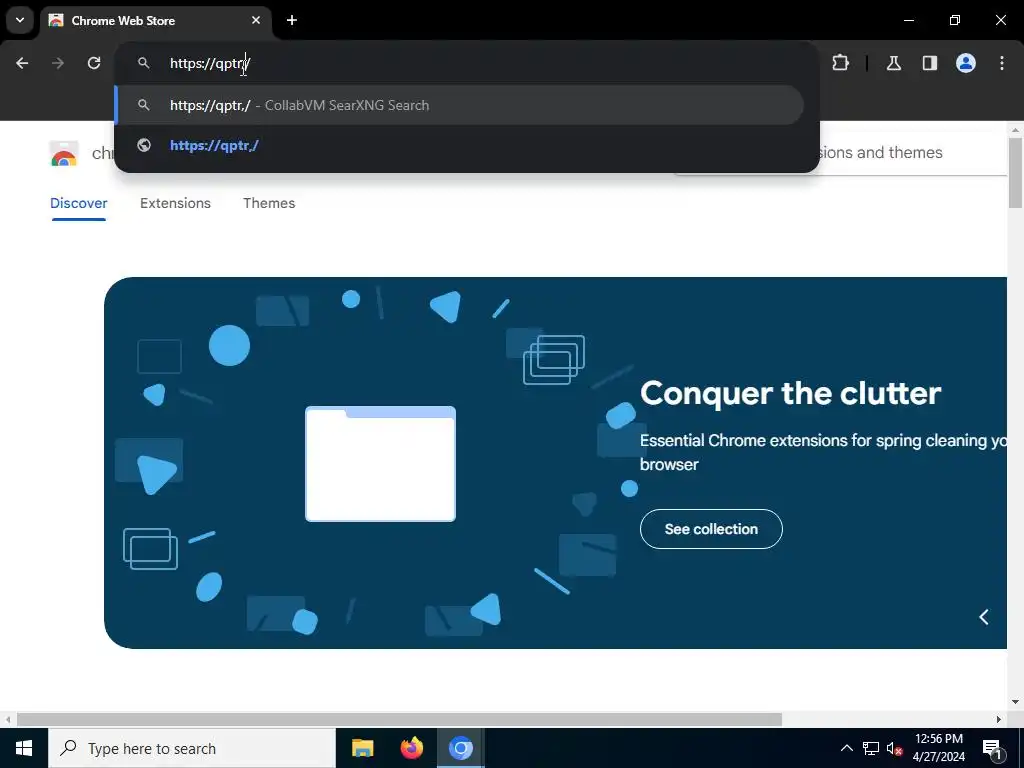Screen dimensions: 1024x768
Task: Click the vertical scrollbar thumb
Action: tap(1015, 173)
